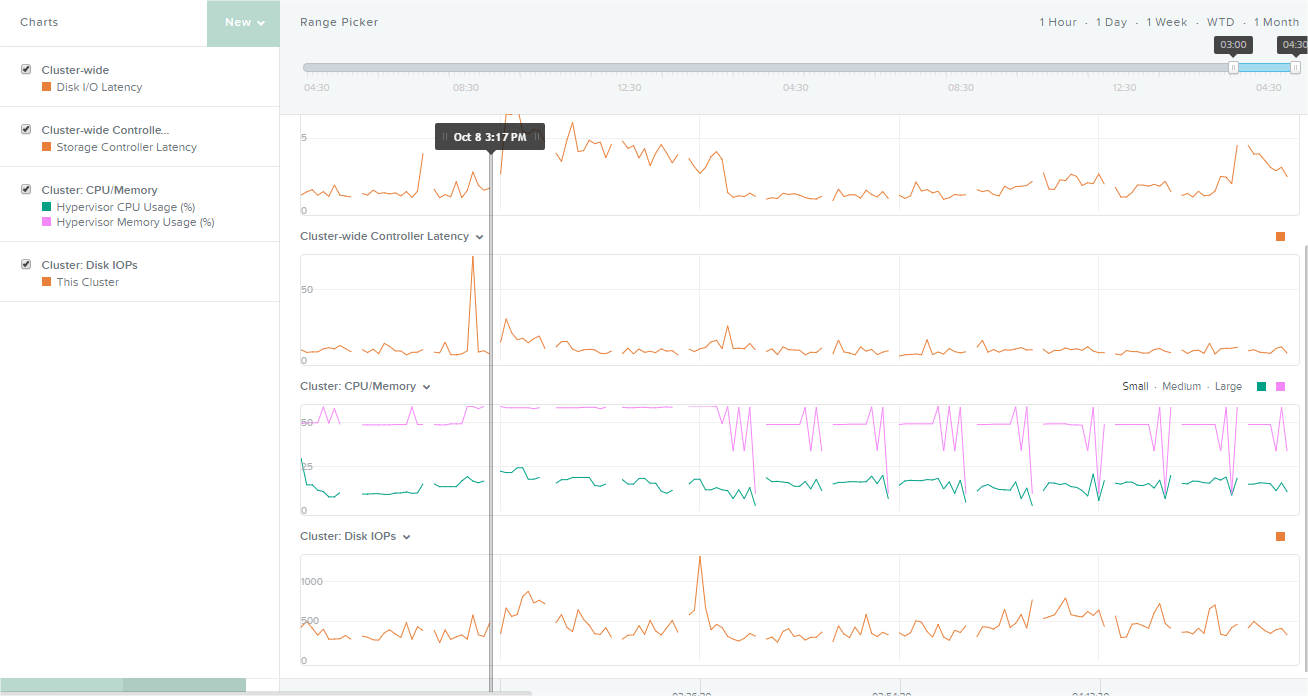The width and height of the screenshot is (1308, 696).
Task: Select the 1 Month range
Action: [x=1276, y=22]
